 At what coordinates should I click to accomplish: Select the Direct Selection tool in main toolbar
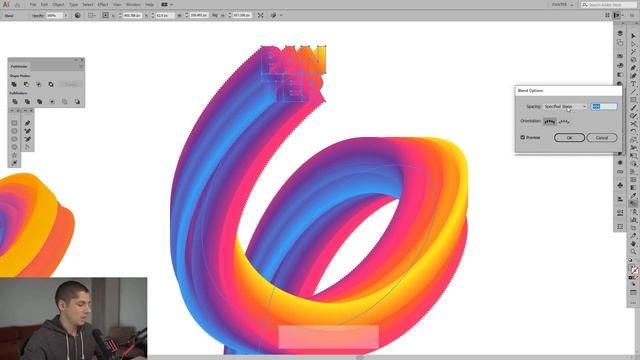[x=633, y=44]
